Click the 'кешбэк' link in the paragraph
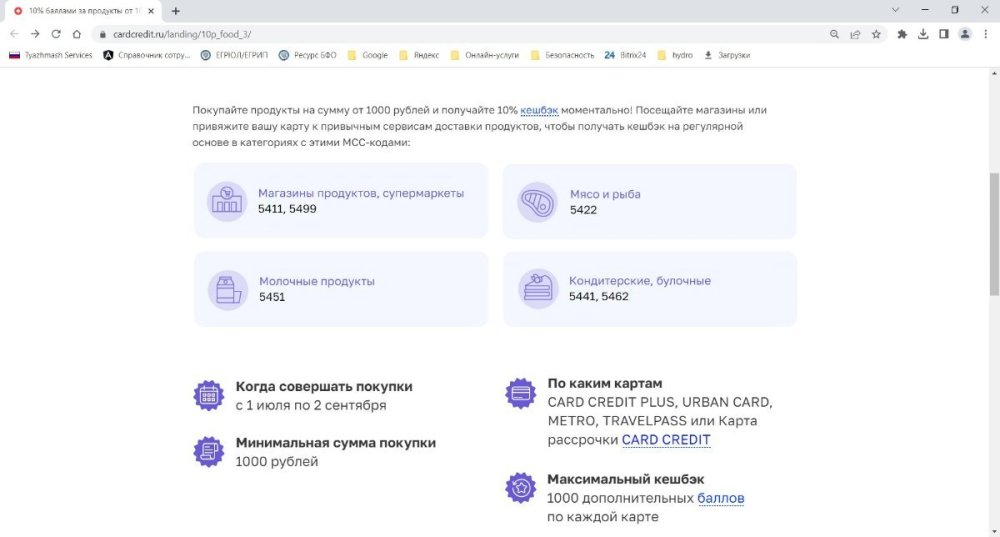The height and width of the screenshot is (537, 1000). [539, 110]
